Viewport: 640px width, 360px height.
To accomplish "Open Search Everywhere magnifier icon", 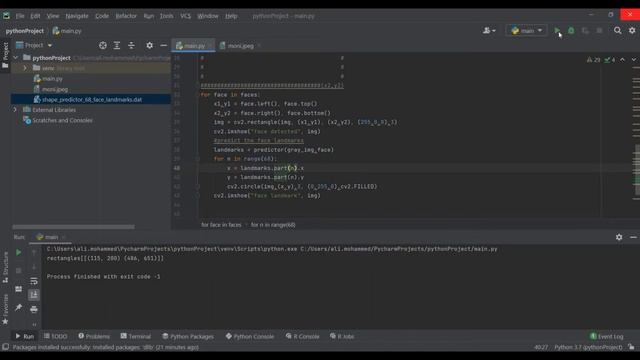I will pyautogui.click(x=618, y=31).
